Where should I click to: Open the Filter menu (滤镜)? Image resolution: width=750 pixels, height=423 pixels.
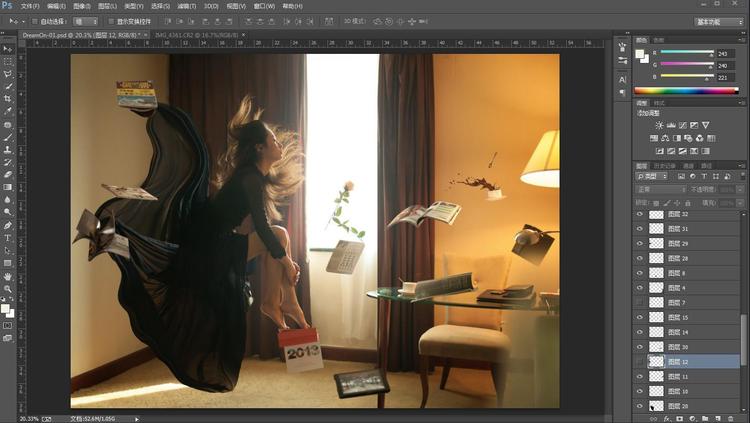(x=184, y=6)
